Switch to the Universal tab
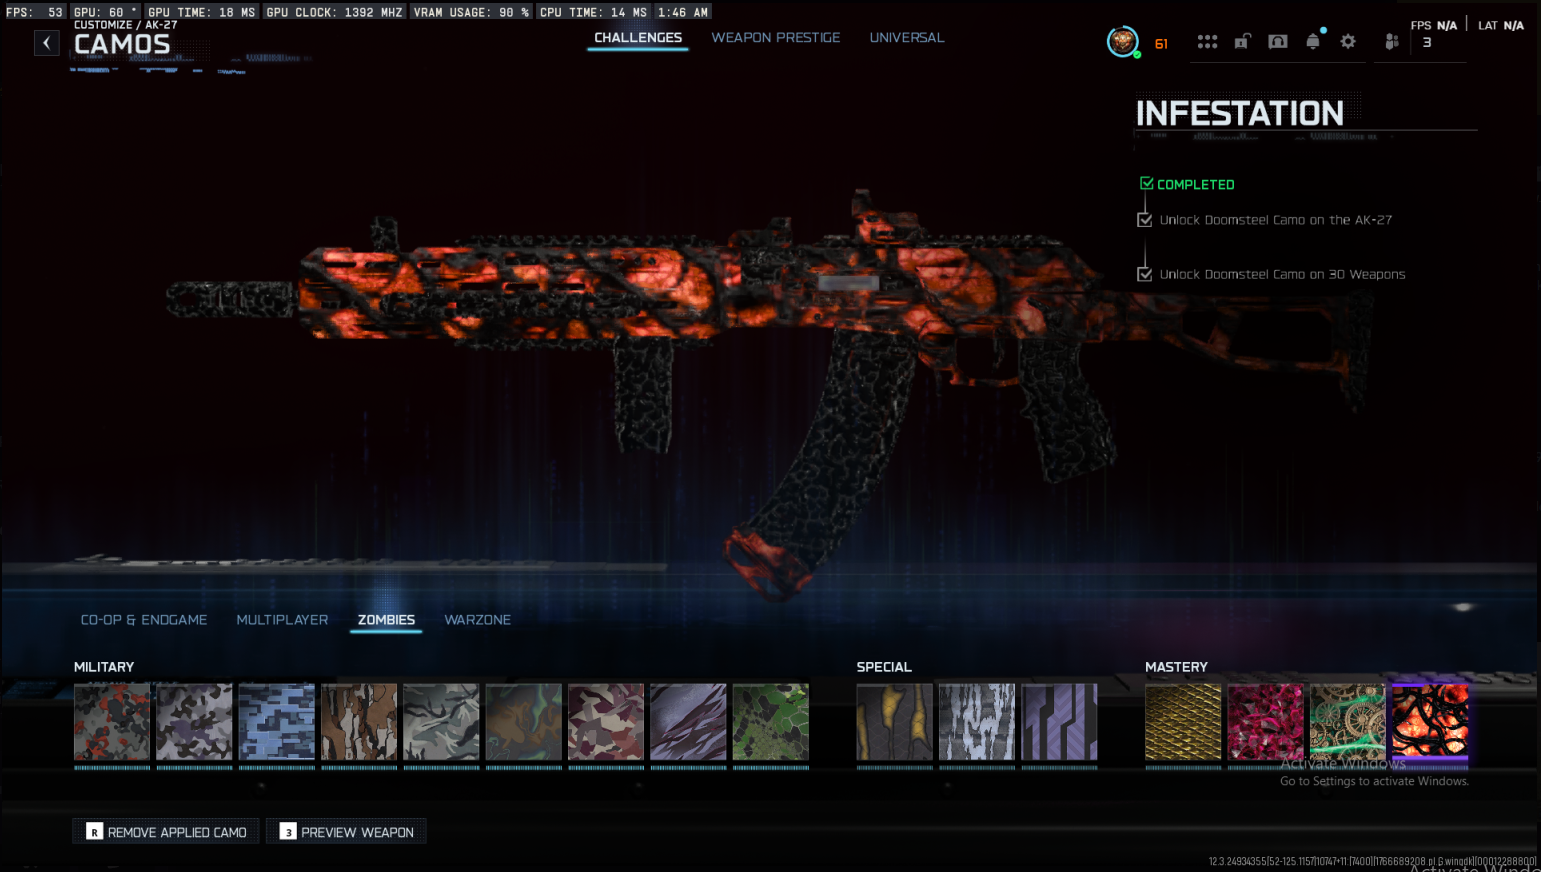The height and width of the screenshot is (872, 1541). tap(907, 38)
